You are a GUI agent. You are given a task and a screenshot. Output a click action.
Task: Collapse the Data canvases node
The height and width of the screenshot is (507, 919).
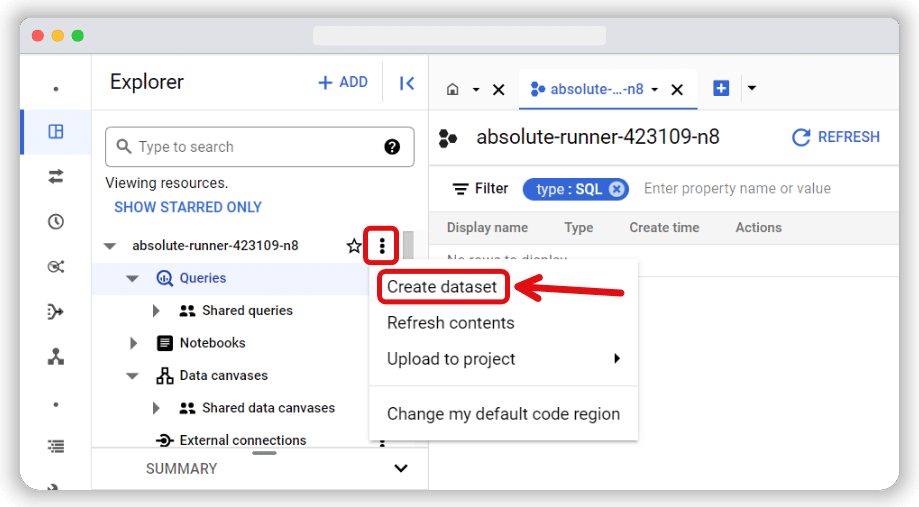pyautogui.click(x=132, y=376)
